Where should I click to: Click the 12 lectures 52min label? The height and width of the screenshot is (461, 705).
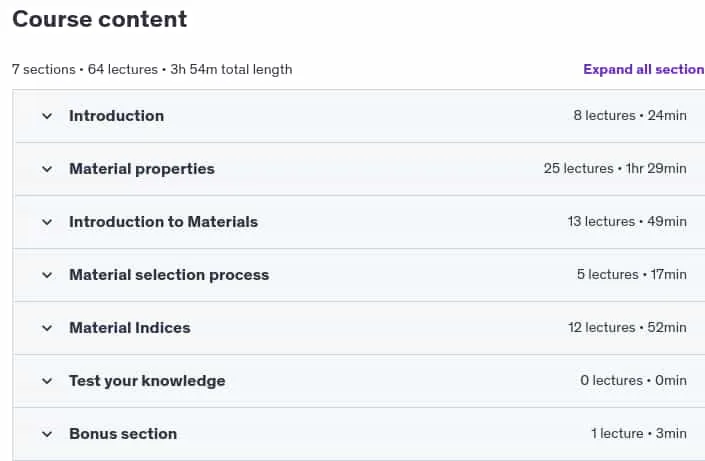627,328
